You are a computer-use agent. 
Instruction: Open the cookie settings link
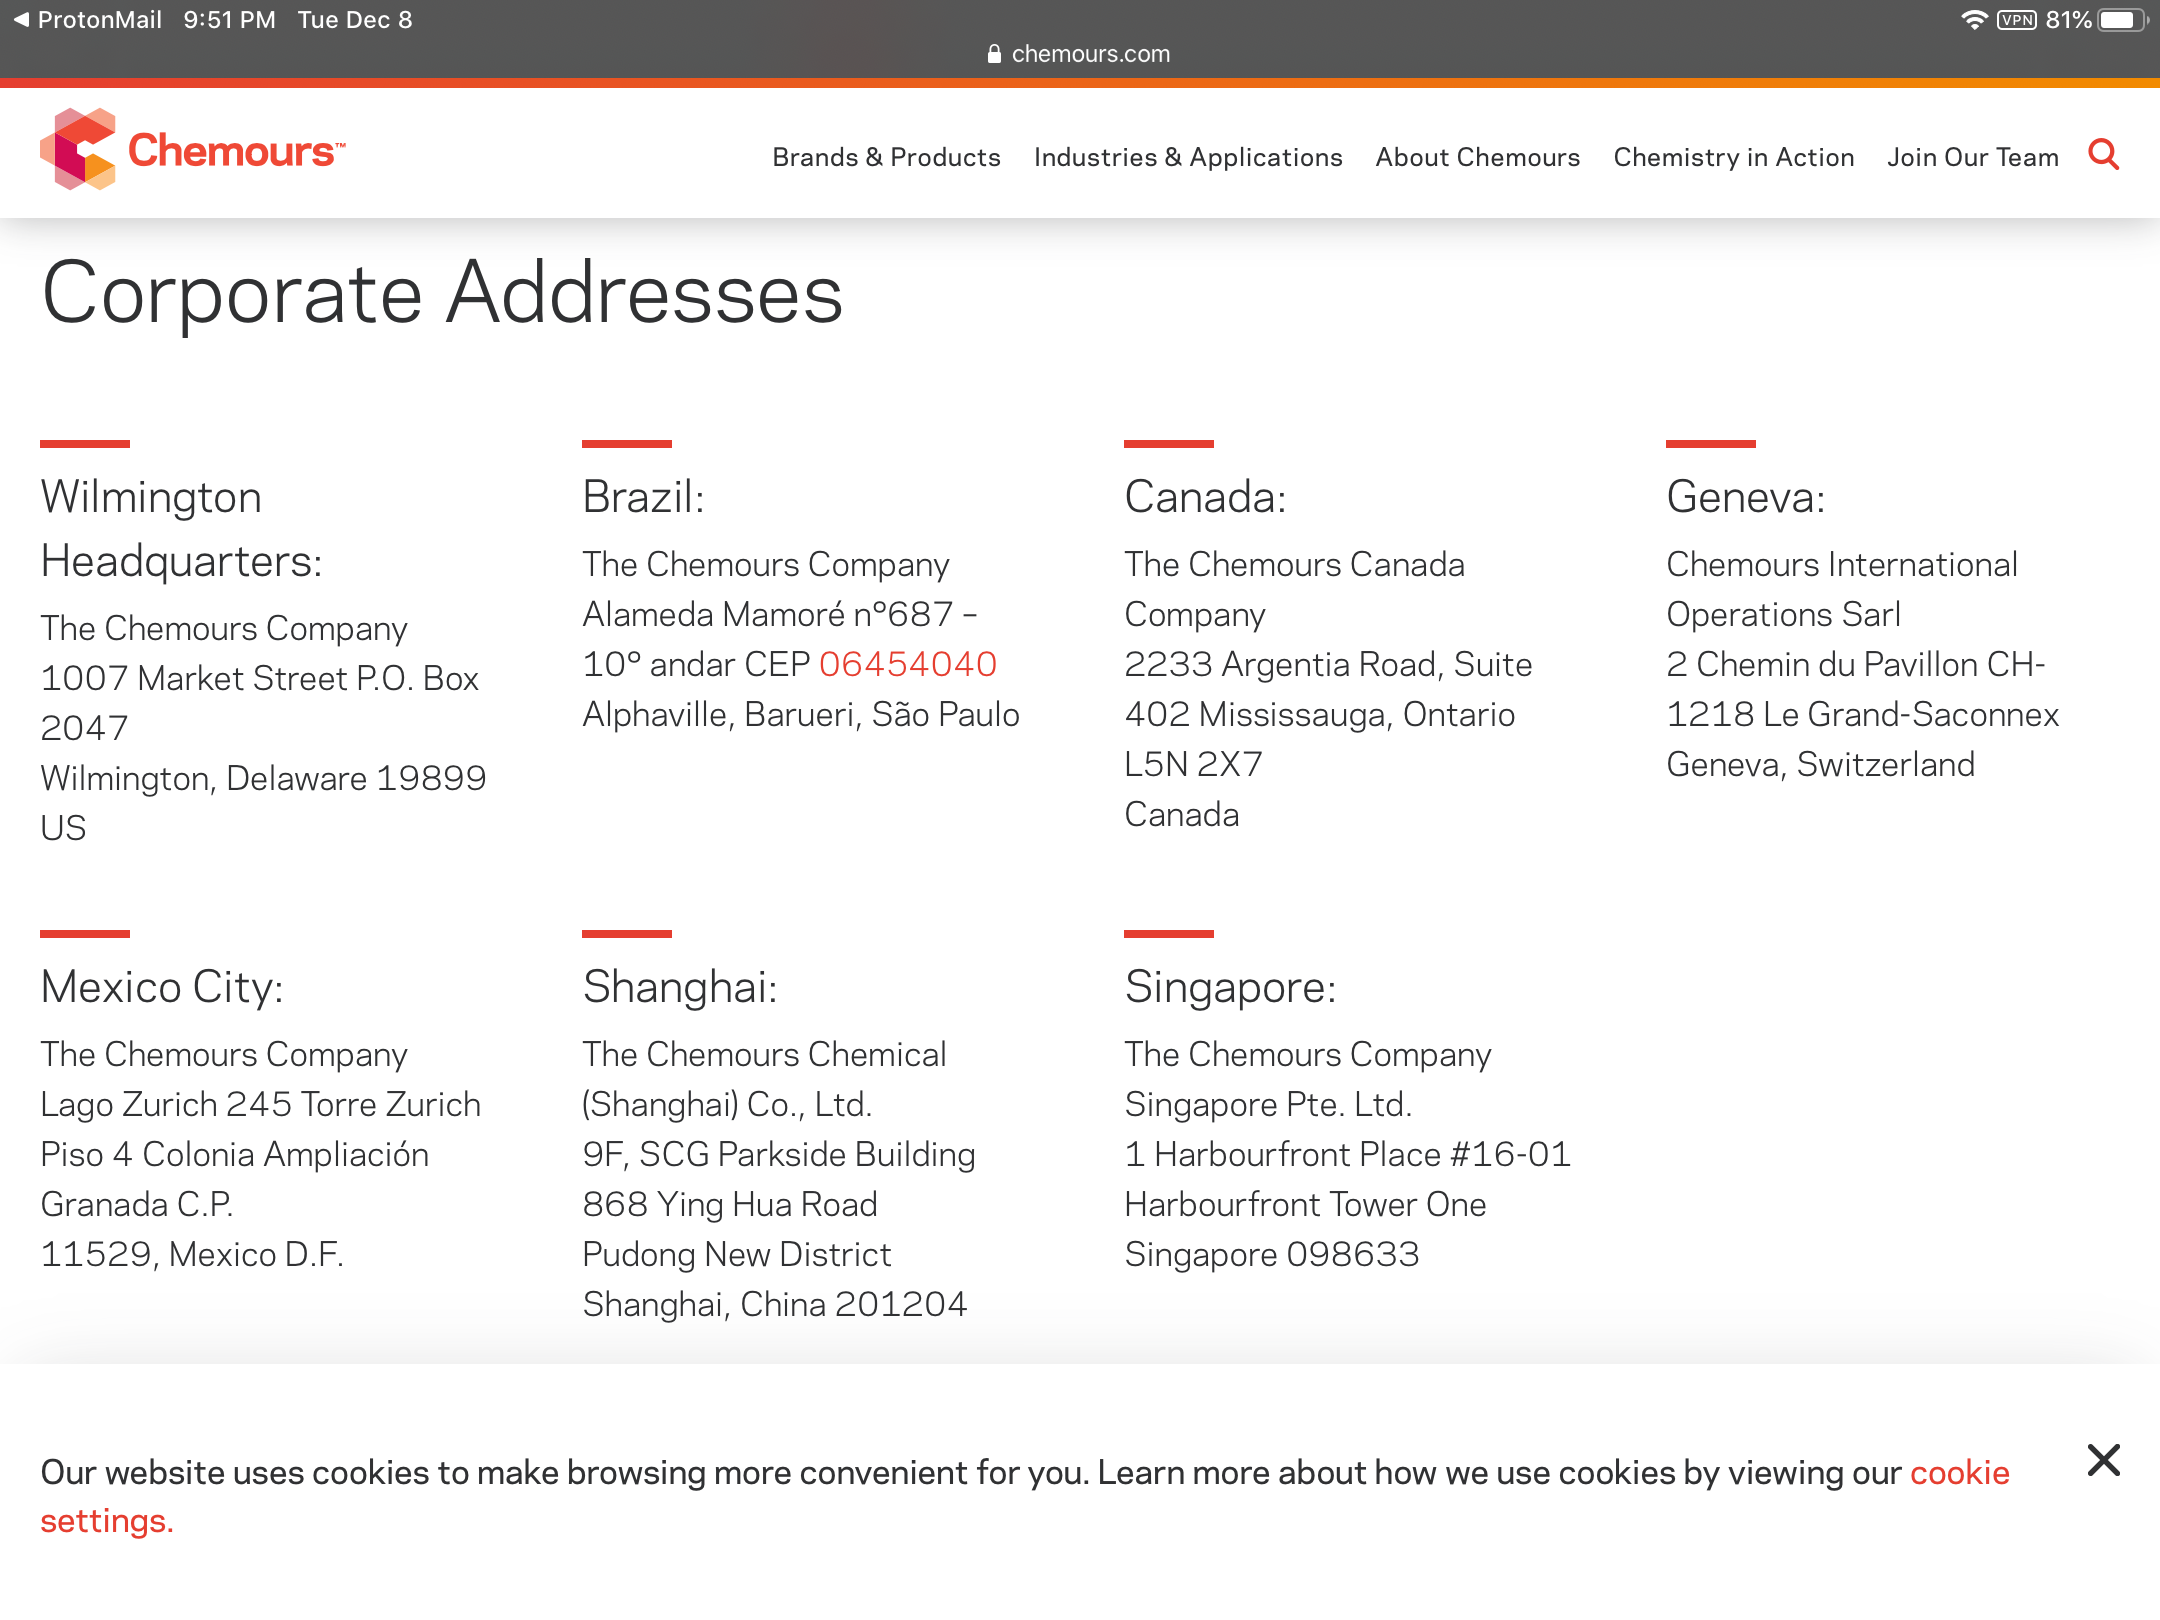1025,1496
